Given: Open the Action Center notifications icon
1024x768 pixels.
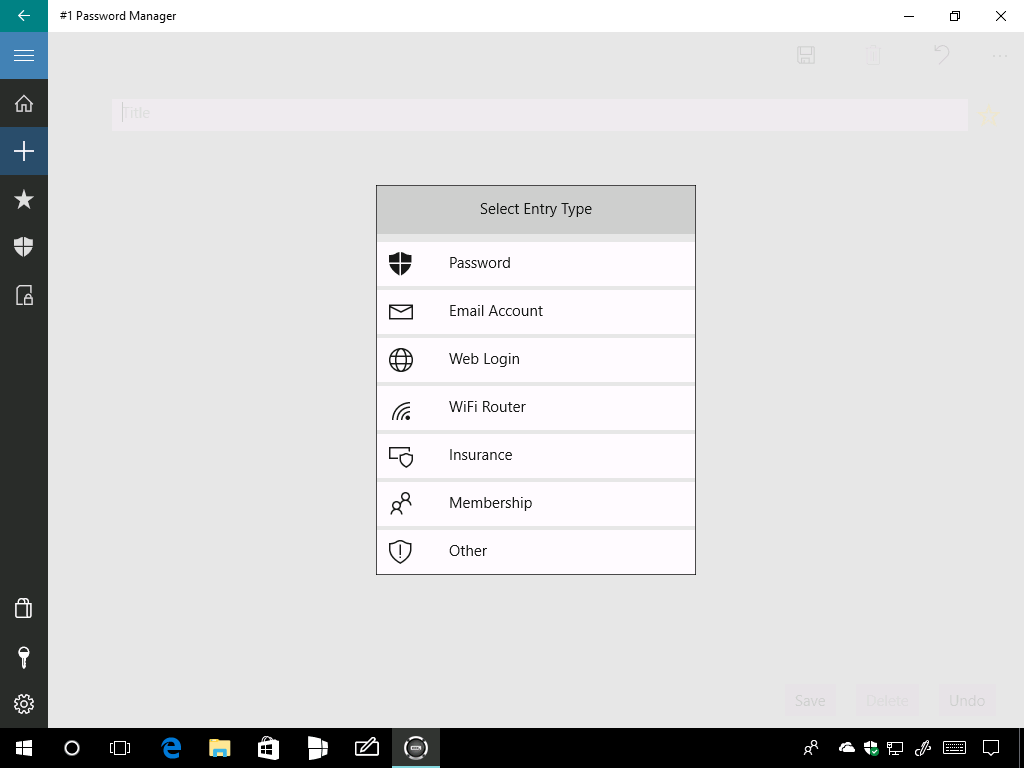Looking at the screenshot, I should (x=991, y=748).
